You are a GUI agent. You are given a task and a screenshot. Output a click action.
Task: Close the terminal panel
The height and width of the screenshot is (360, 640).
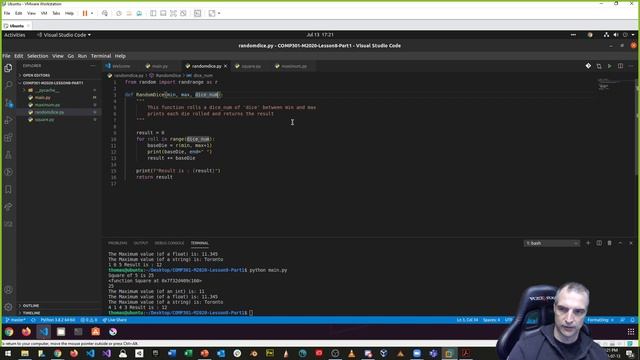click(631, 243)
